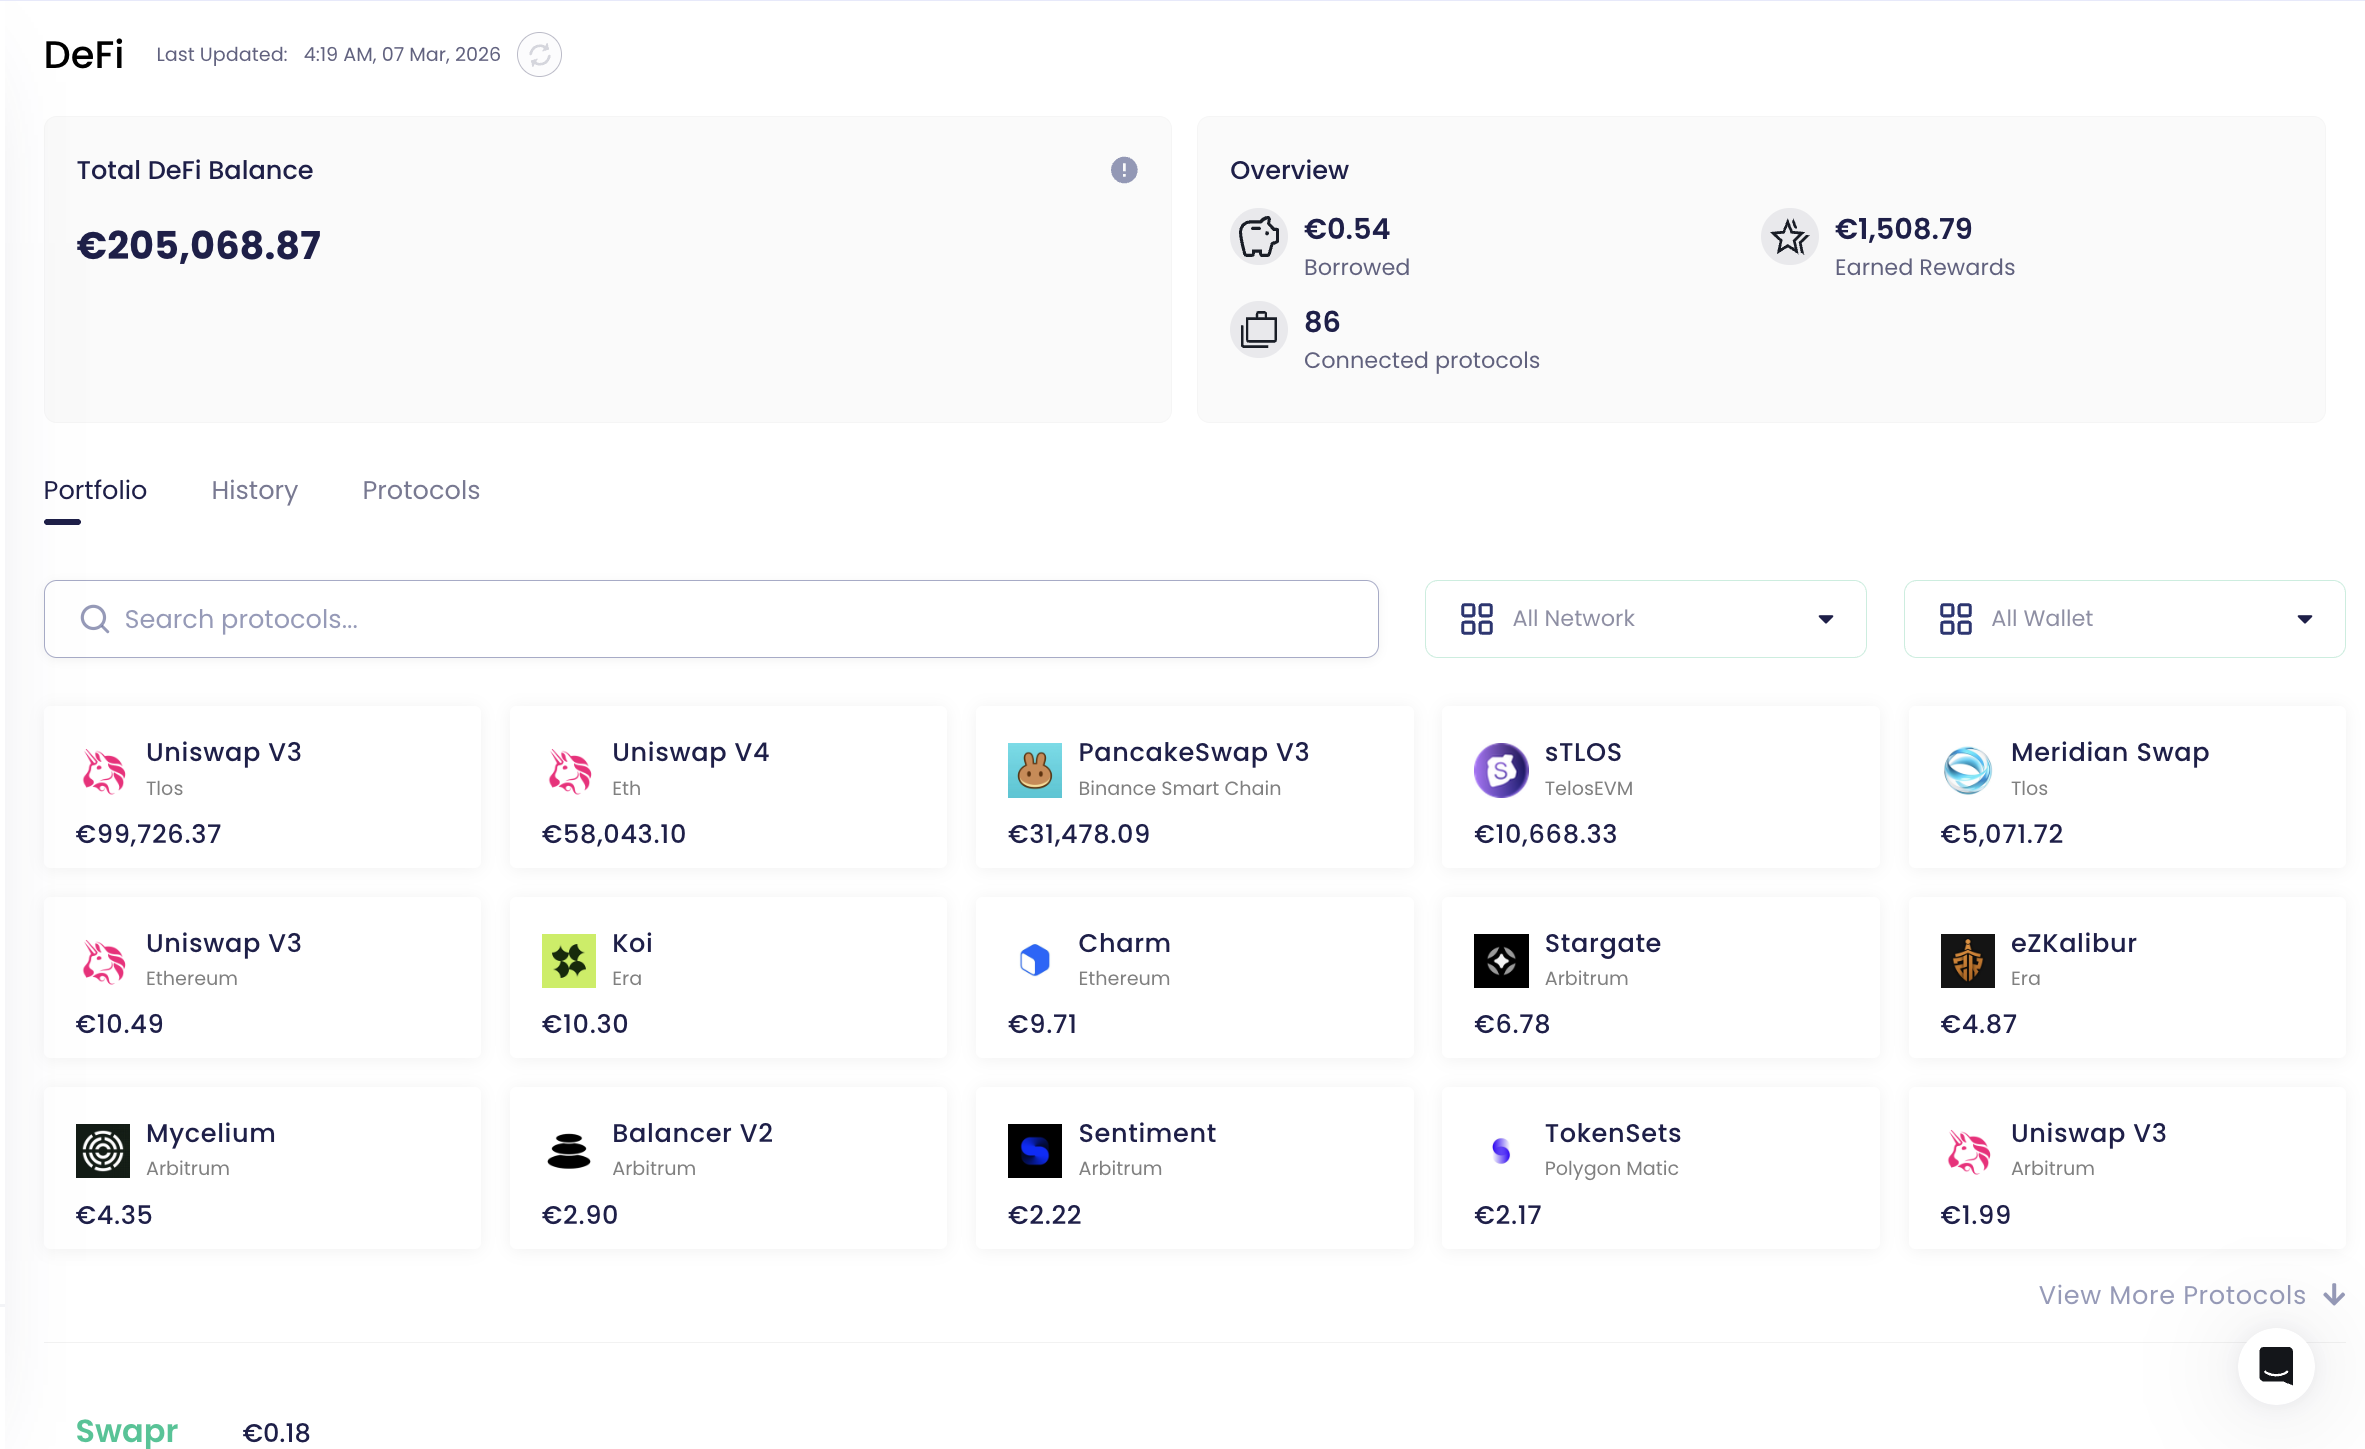Click the Stargate protocol logo

(x=1500, y=960)
